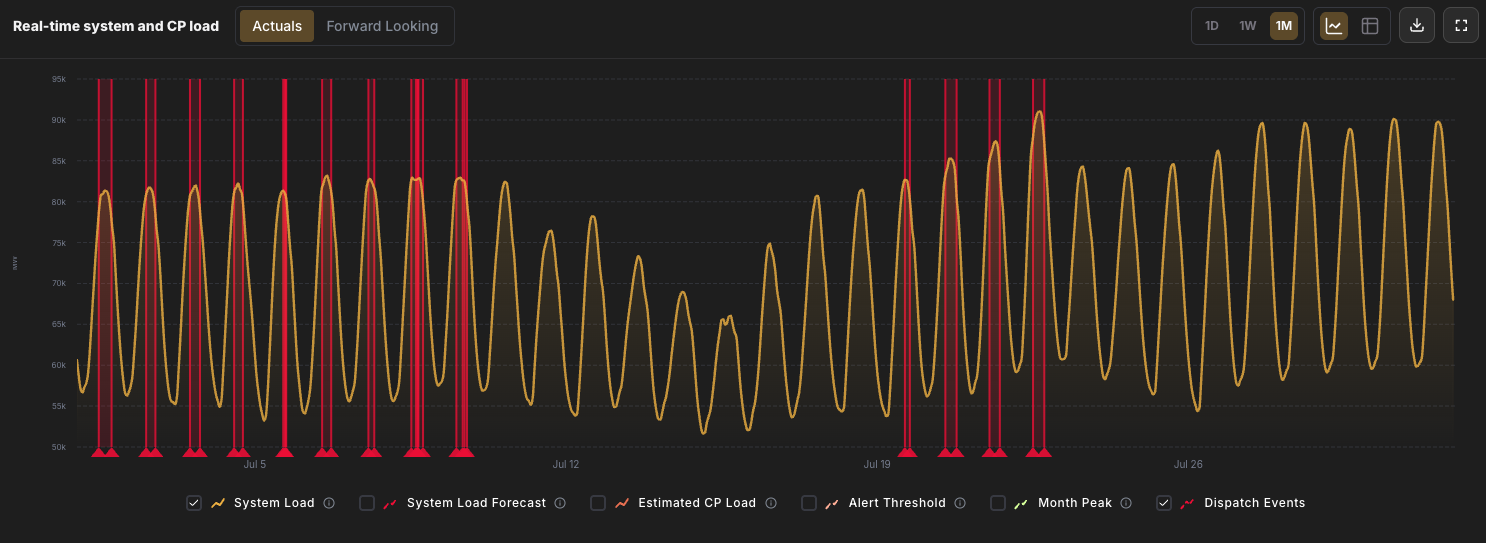Set time range to 1D

1212,26
